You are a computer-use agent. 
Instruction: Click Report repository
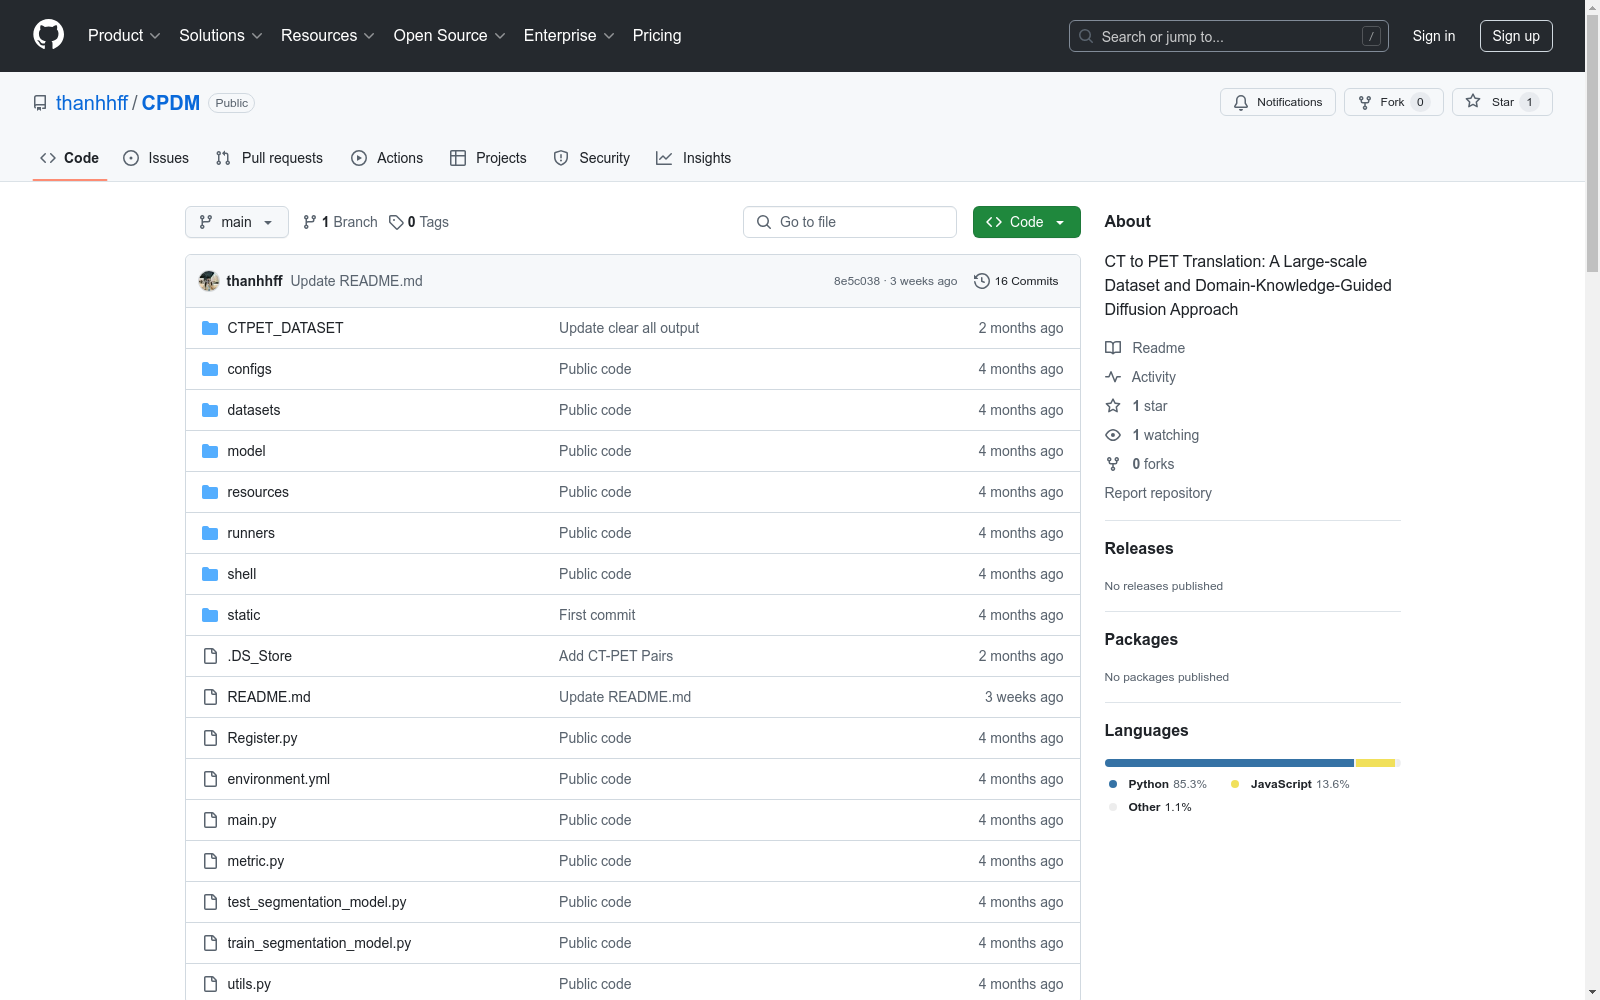click(x=1158, y=493)
